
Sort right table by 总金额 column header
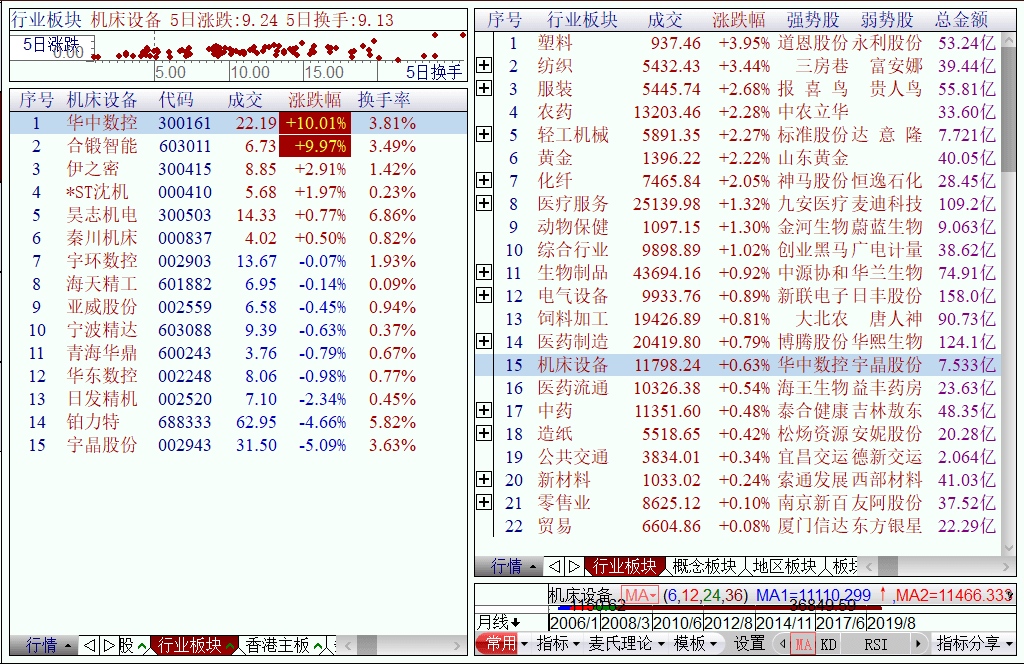coord(961,20)
